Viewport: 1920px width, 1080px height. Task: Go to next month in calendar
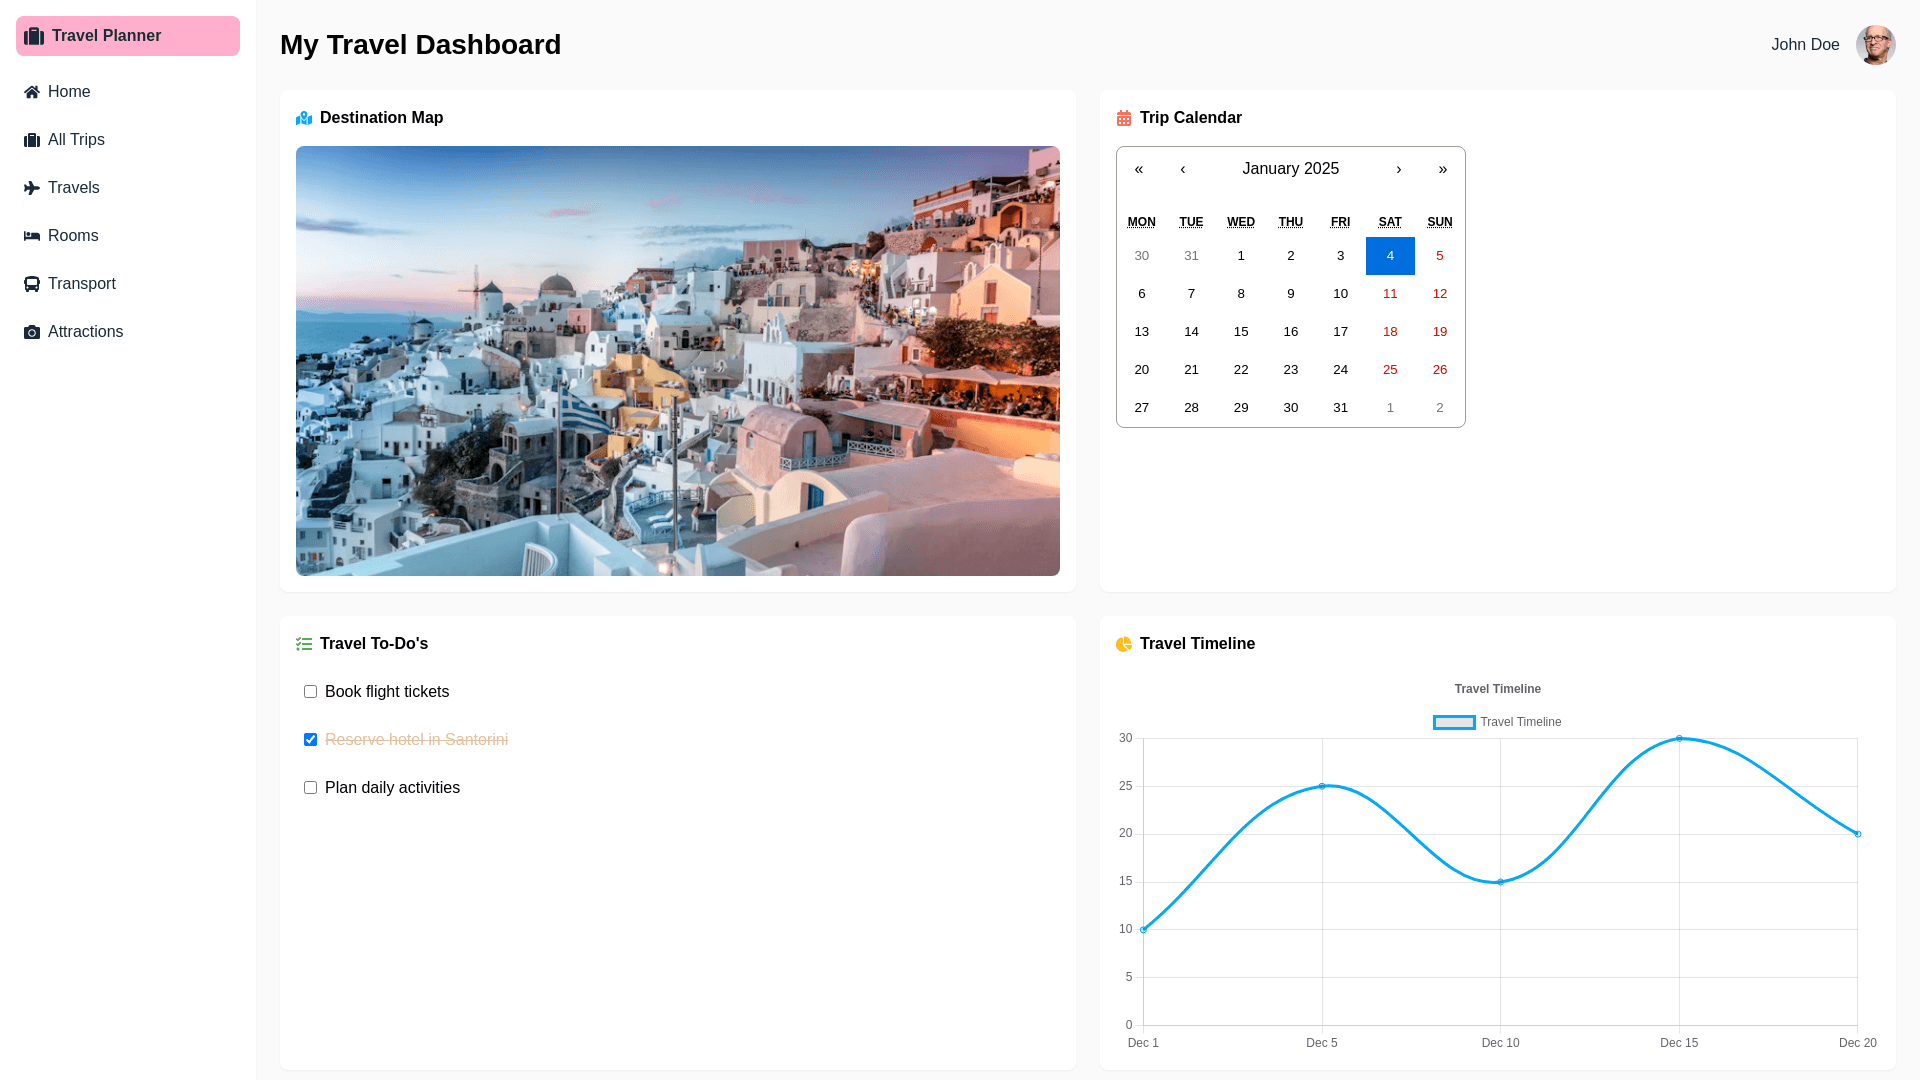(1398, 169)
